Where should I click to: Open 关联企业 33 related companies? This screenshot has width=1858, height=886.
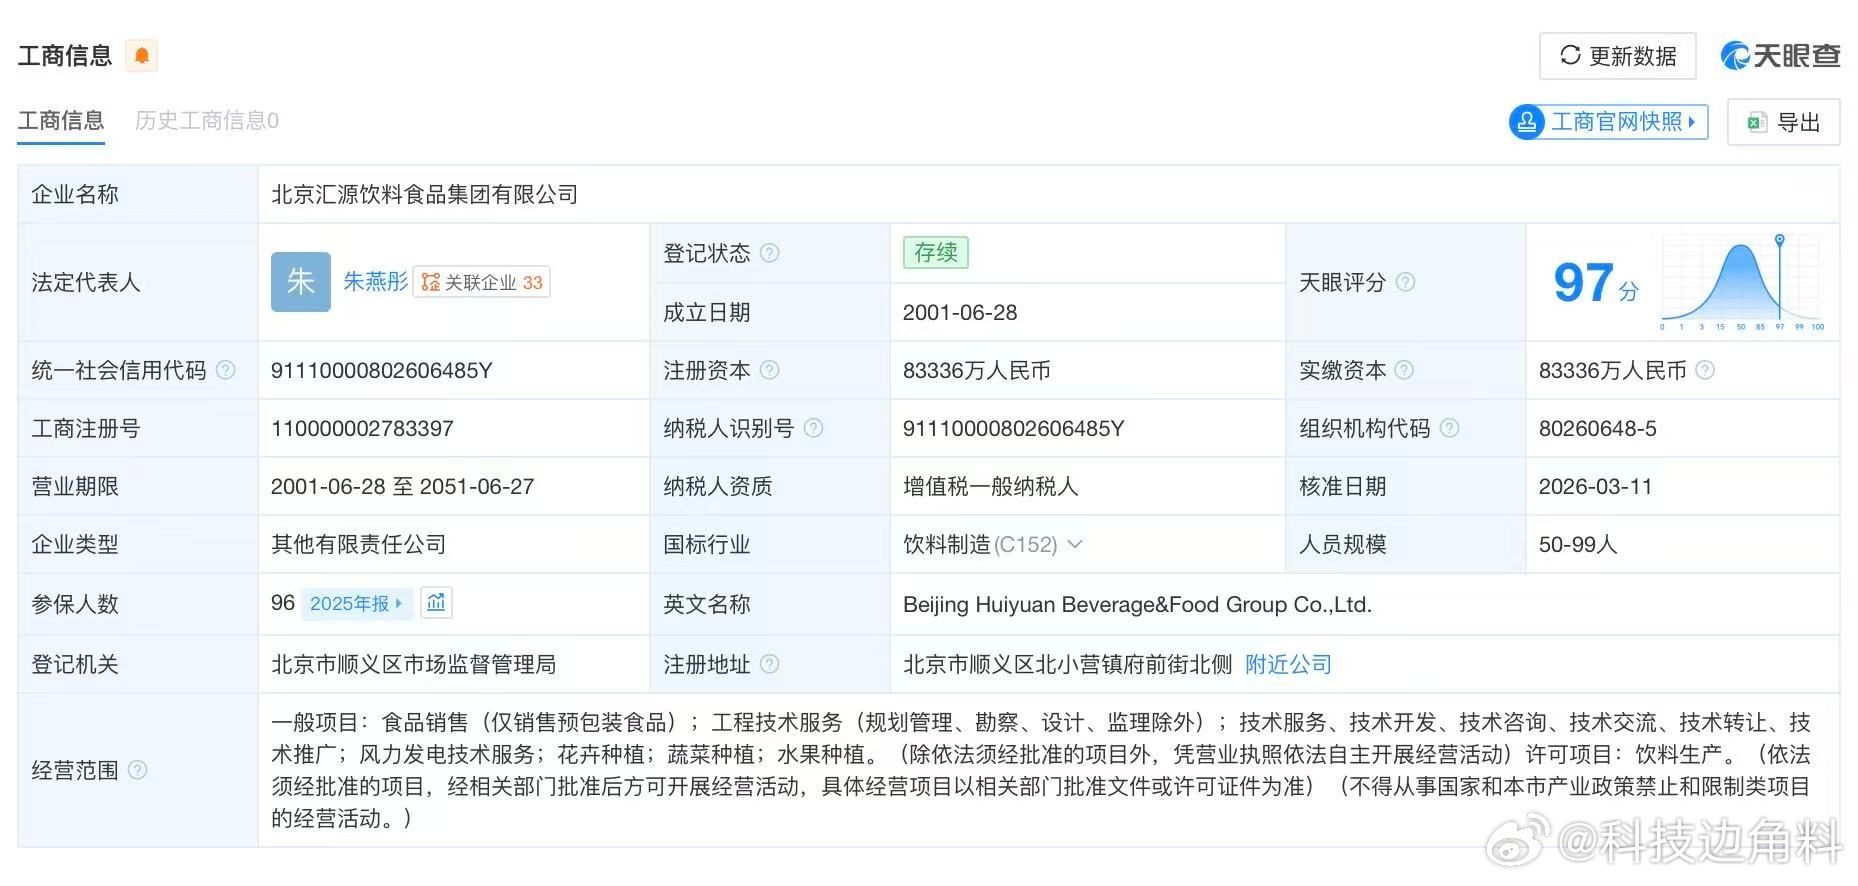click(482, 282)
